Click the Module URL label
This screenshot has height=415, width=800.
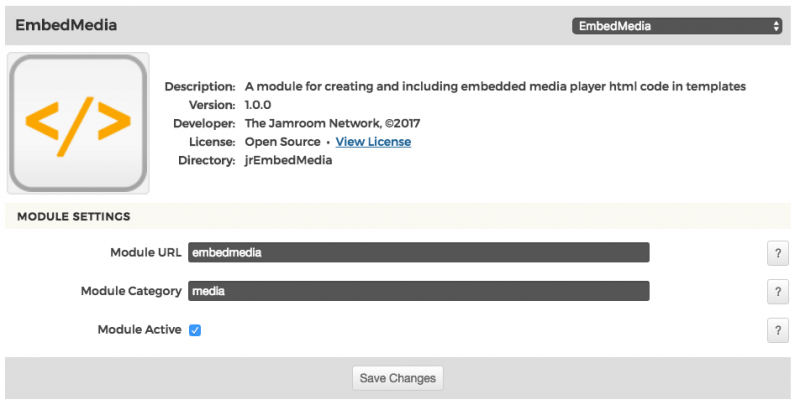[x=145, y=253]
